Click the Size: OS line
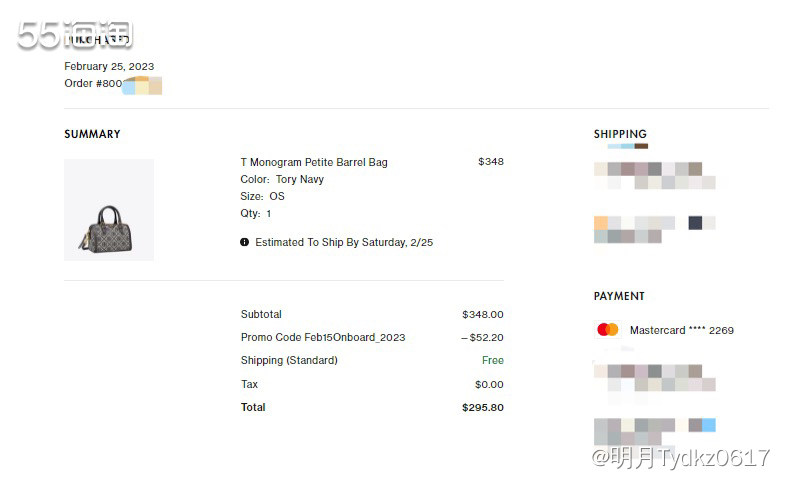Screen dimensions: 790x494 pyautogui.click(x=262, y=196)
